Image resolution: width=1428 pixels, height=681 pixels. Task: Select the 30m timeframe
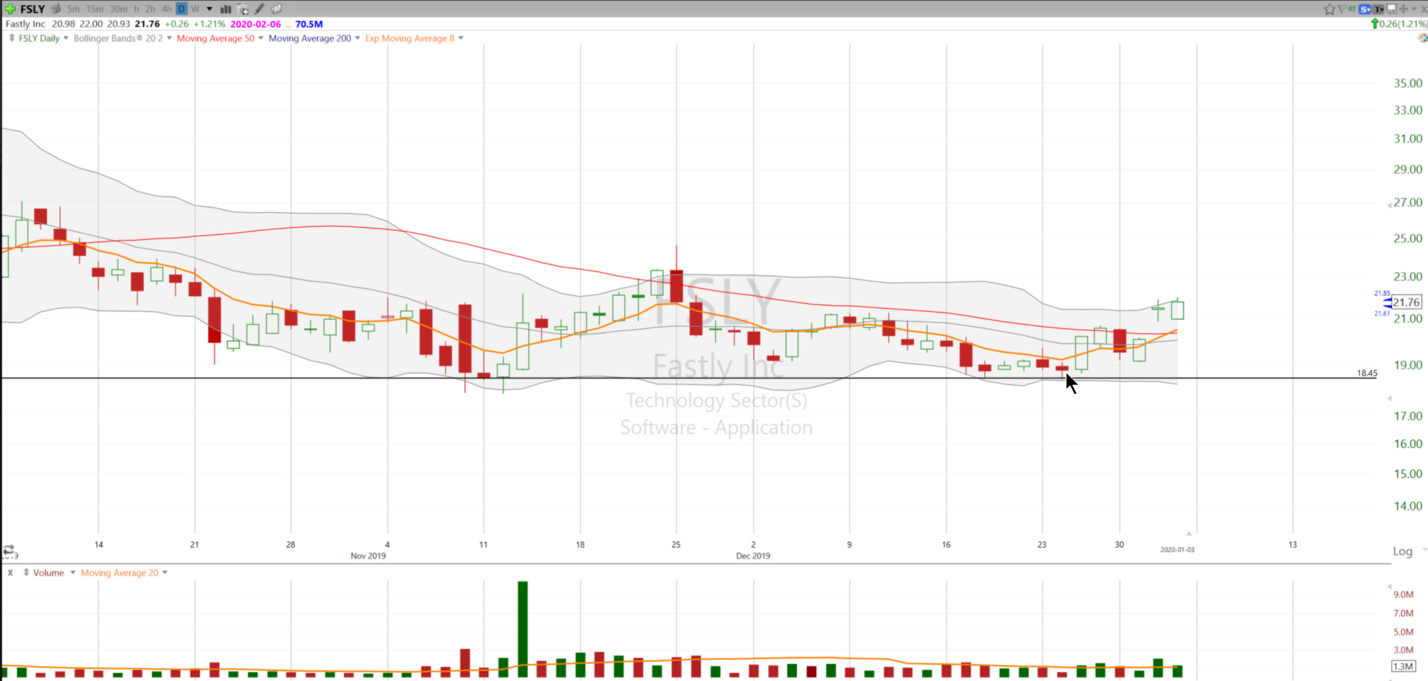pyautogui.click(x=119, y=9)
